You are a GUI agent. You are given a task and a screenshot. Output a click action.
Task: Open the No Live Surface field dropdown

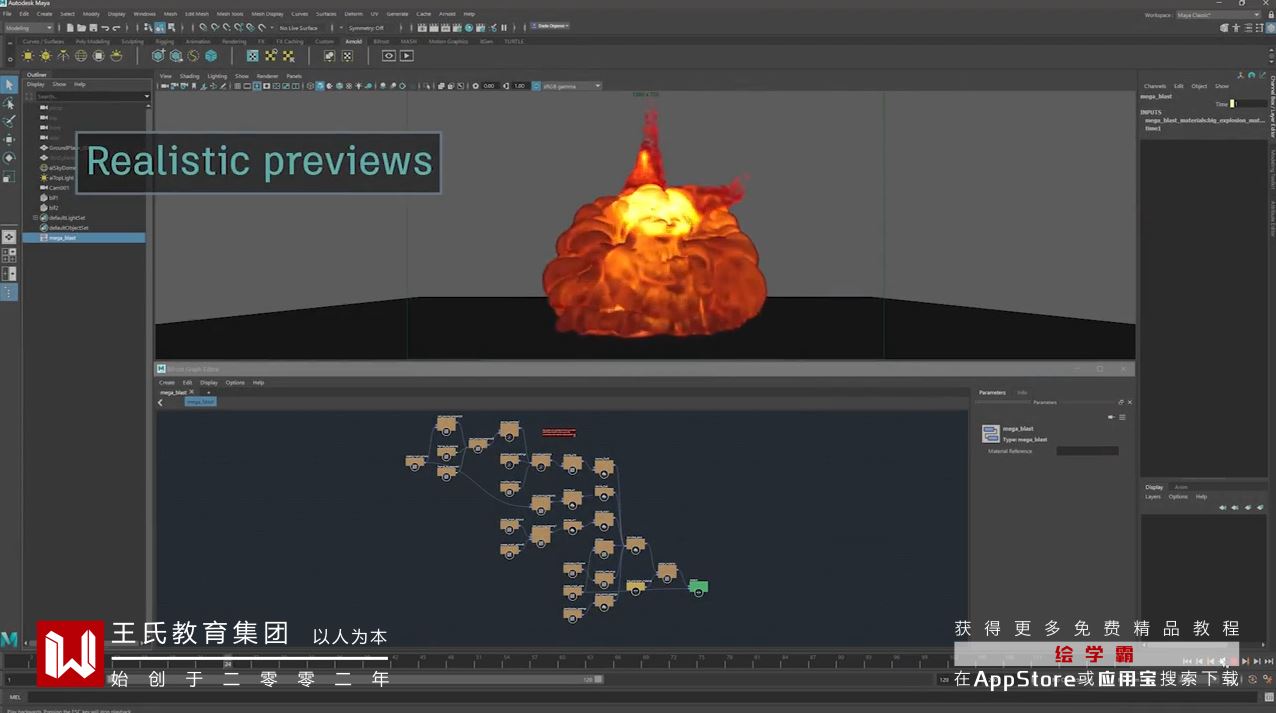coord(299,28)
